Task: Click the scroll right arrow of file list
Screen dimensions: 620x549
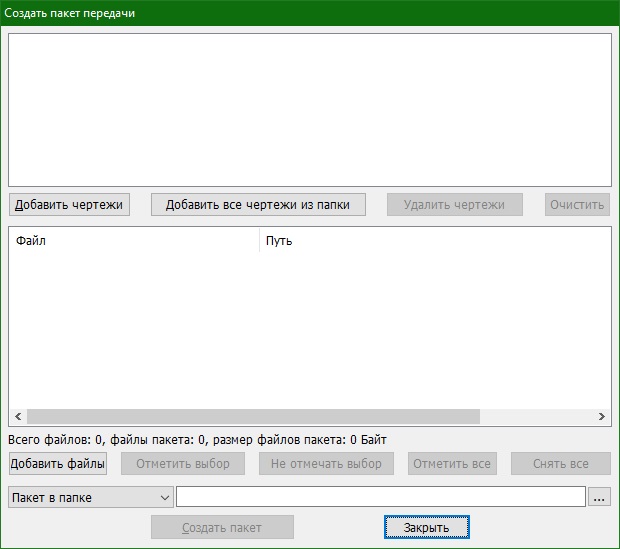Action: pos(602,416)
